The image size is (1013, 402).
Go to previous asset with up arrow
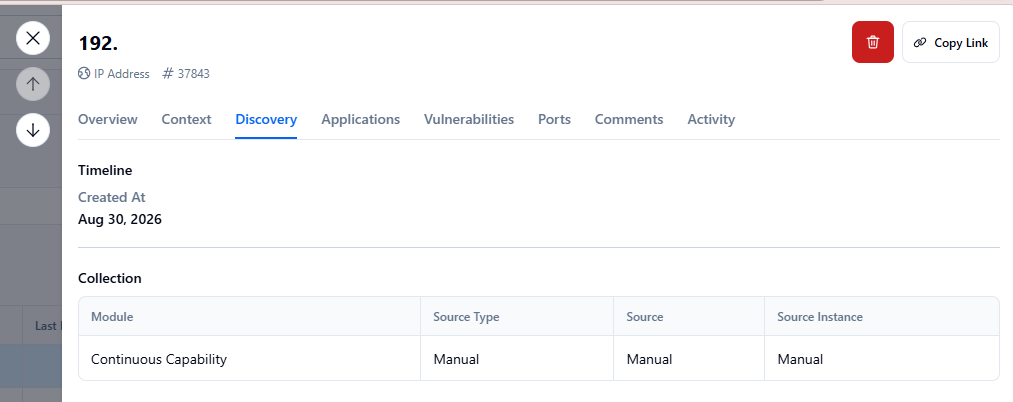33,84
